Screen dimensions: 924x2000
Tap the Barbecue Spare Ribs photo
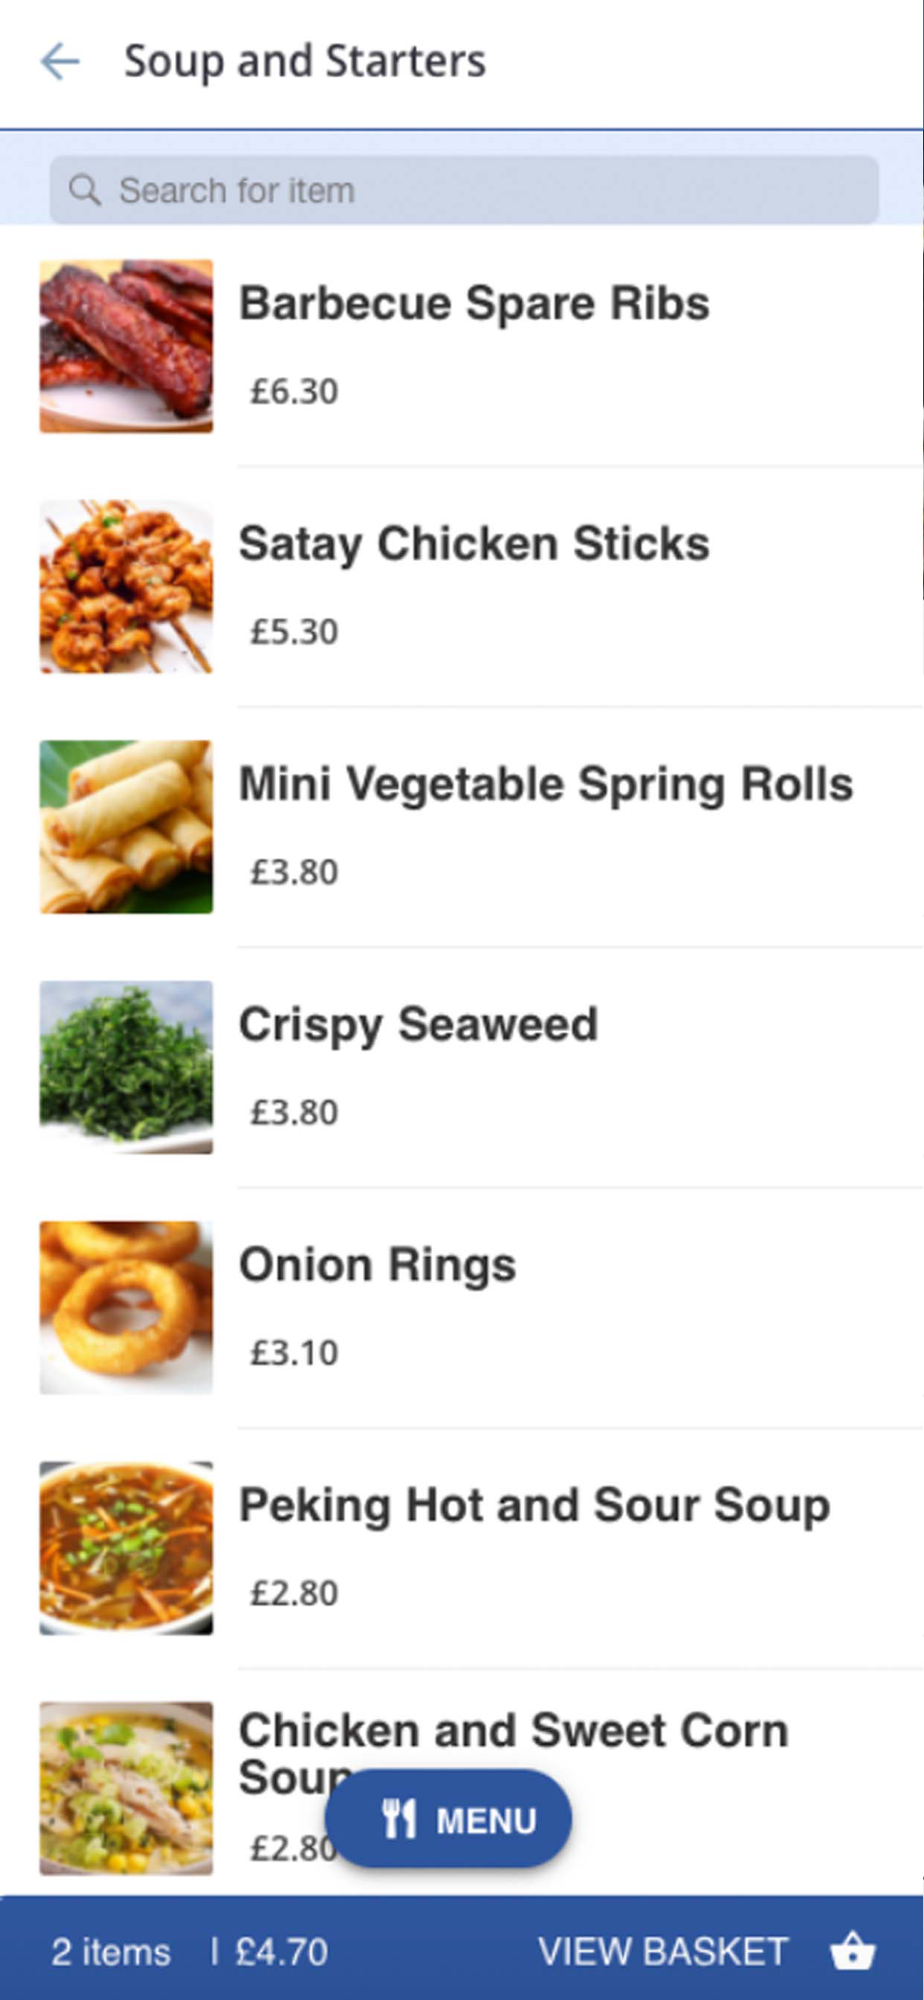(x=126, y=346)
